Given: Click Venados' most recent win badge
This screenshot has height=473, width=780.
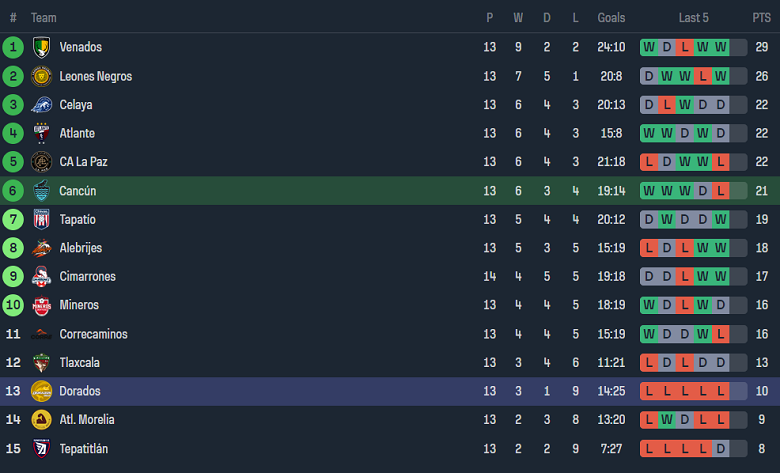Looking at the screenshot, I should pyautogui.click(x=721, y=47).
